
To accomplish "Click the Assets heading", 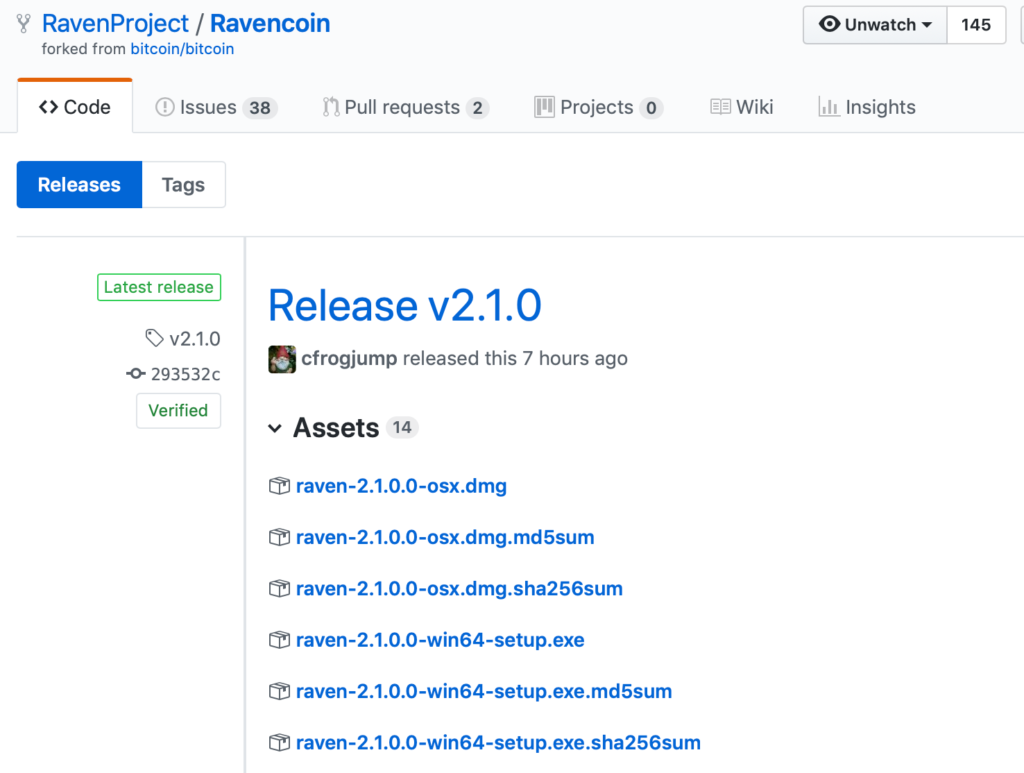I will [336, 428].
